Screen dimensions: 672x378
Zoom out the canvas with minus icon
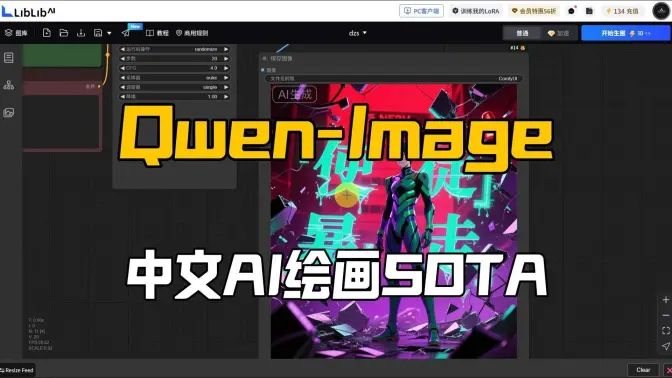[x=666, y=315]
